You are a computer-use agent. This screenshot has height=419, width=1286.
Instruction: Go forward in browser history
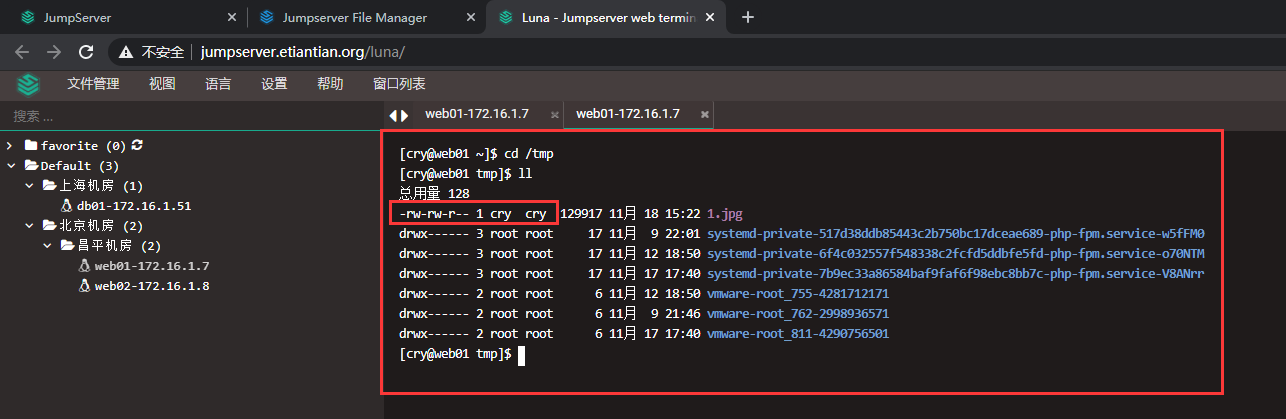(54, 52)
